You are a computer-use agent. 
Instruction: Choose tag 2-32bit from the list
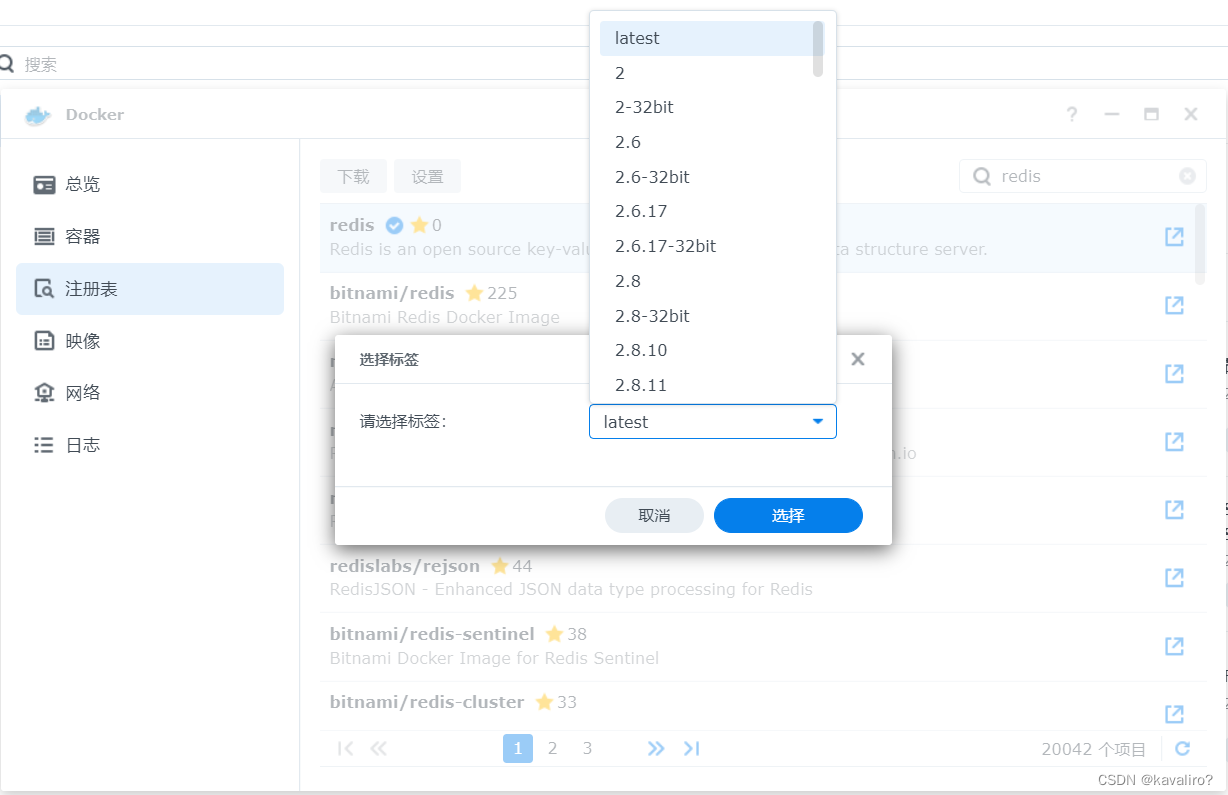pos(706,107)
